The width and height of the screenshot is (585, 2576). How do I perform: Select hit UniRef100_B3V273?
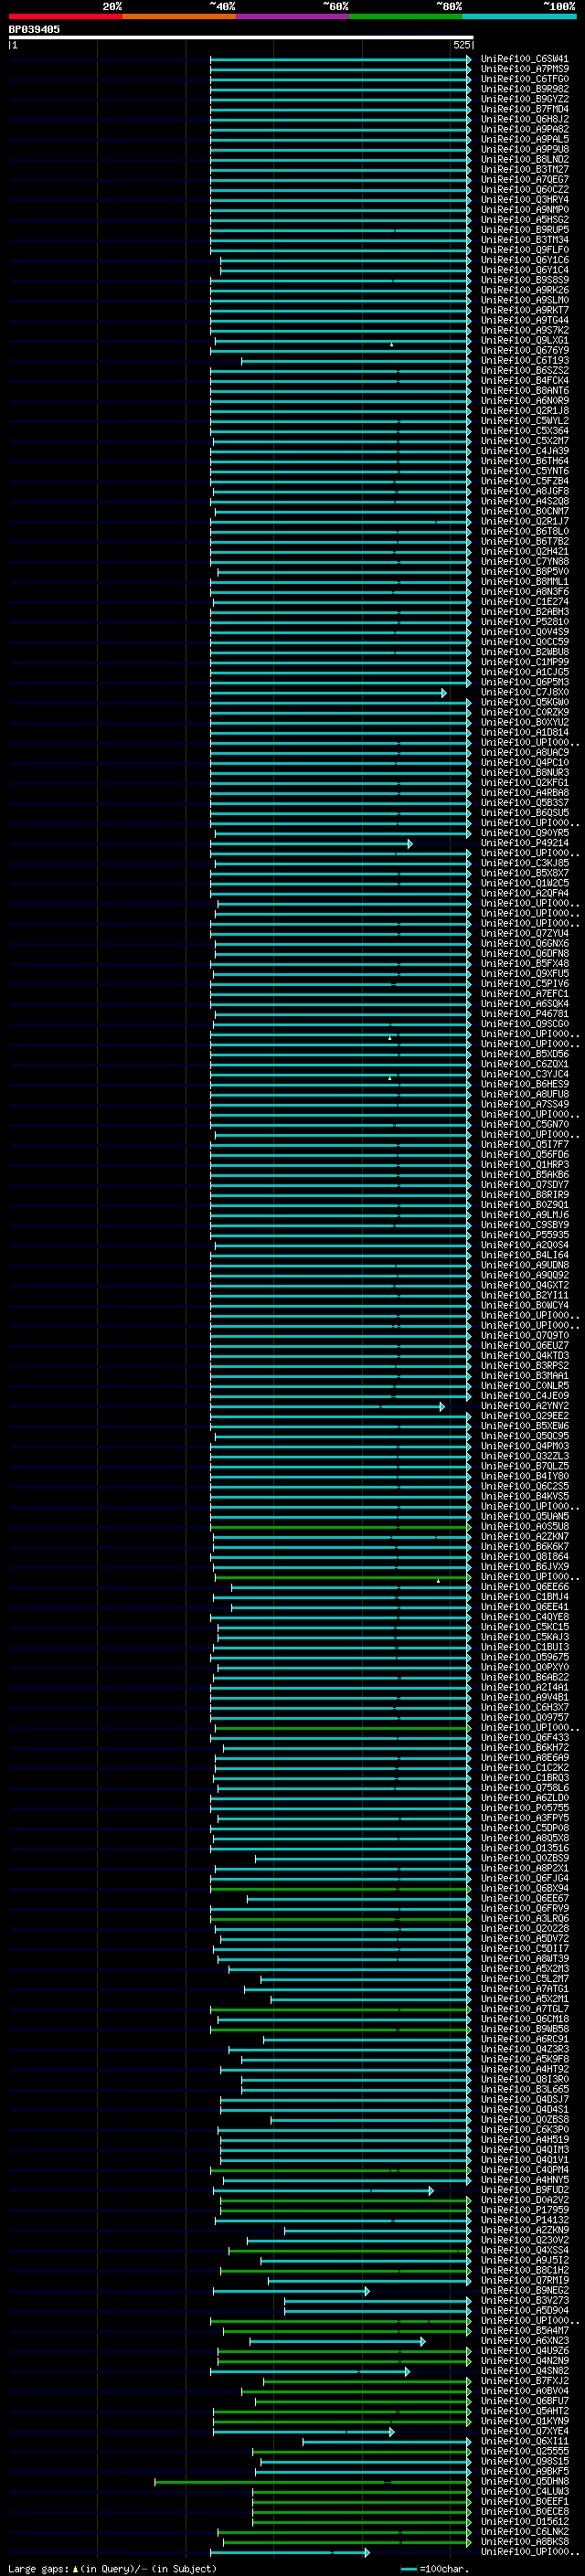(525, 2300)
